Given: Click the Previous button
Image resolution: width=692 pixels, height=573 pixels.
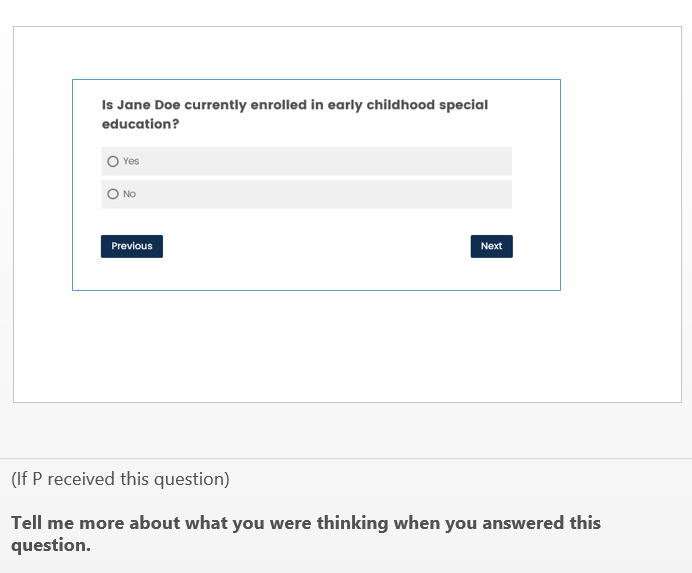Looking at the screenshot, I should pyautogui.click(x=132, y=246).
